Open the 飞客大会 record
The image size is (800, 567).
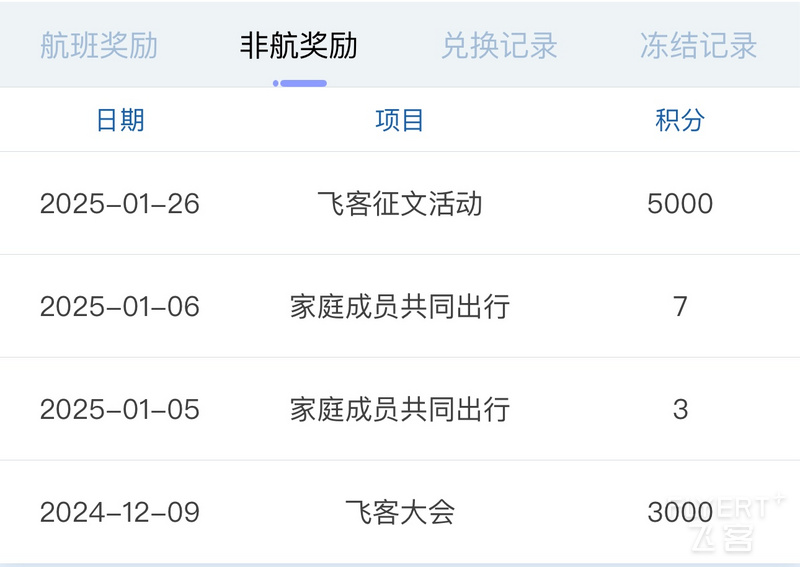click(399, 512)
